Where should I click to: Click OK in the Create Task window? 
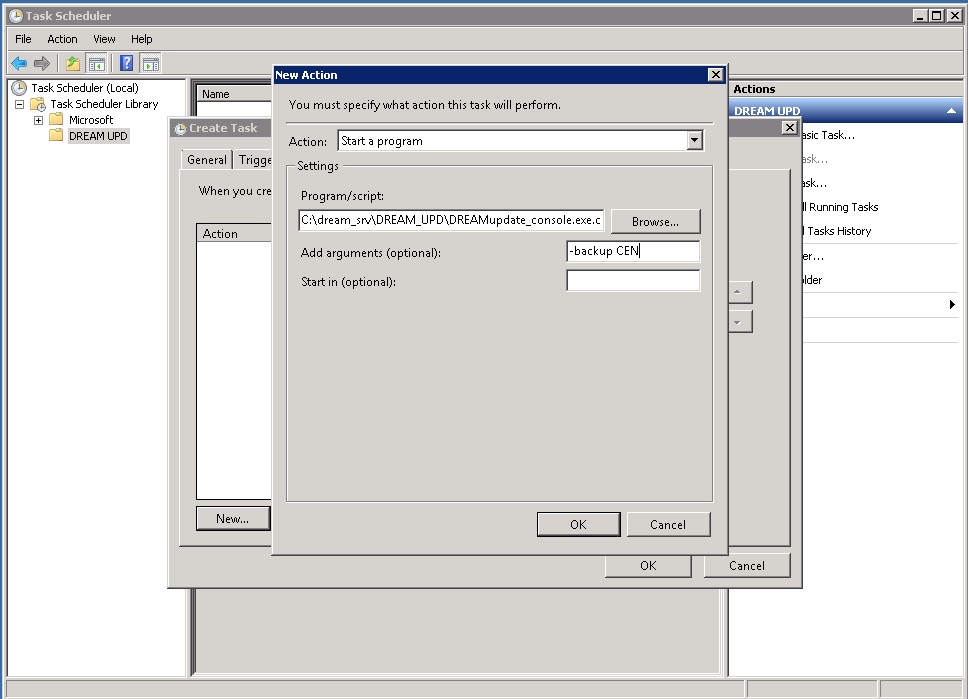[x=648, y=566]
